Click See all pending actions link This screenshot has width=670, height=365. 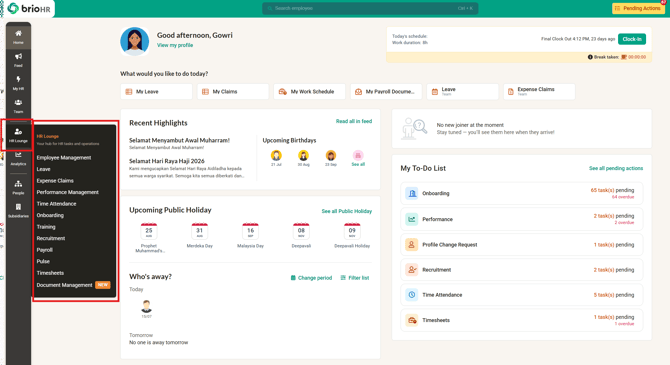[616, 168]
